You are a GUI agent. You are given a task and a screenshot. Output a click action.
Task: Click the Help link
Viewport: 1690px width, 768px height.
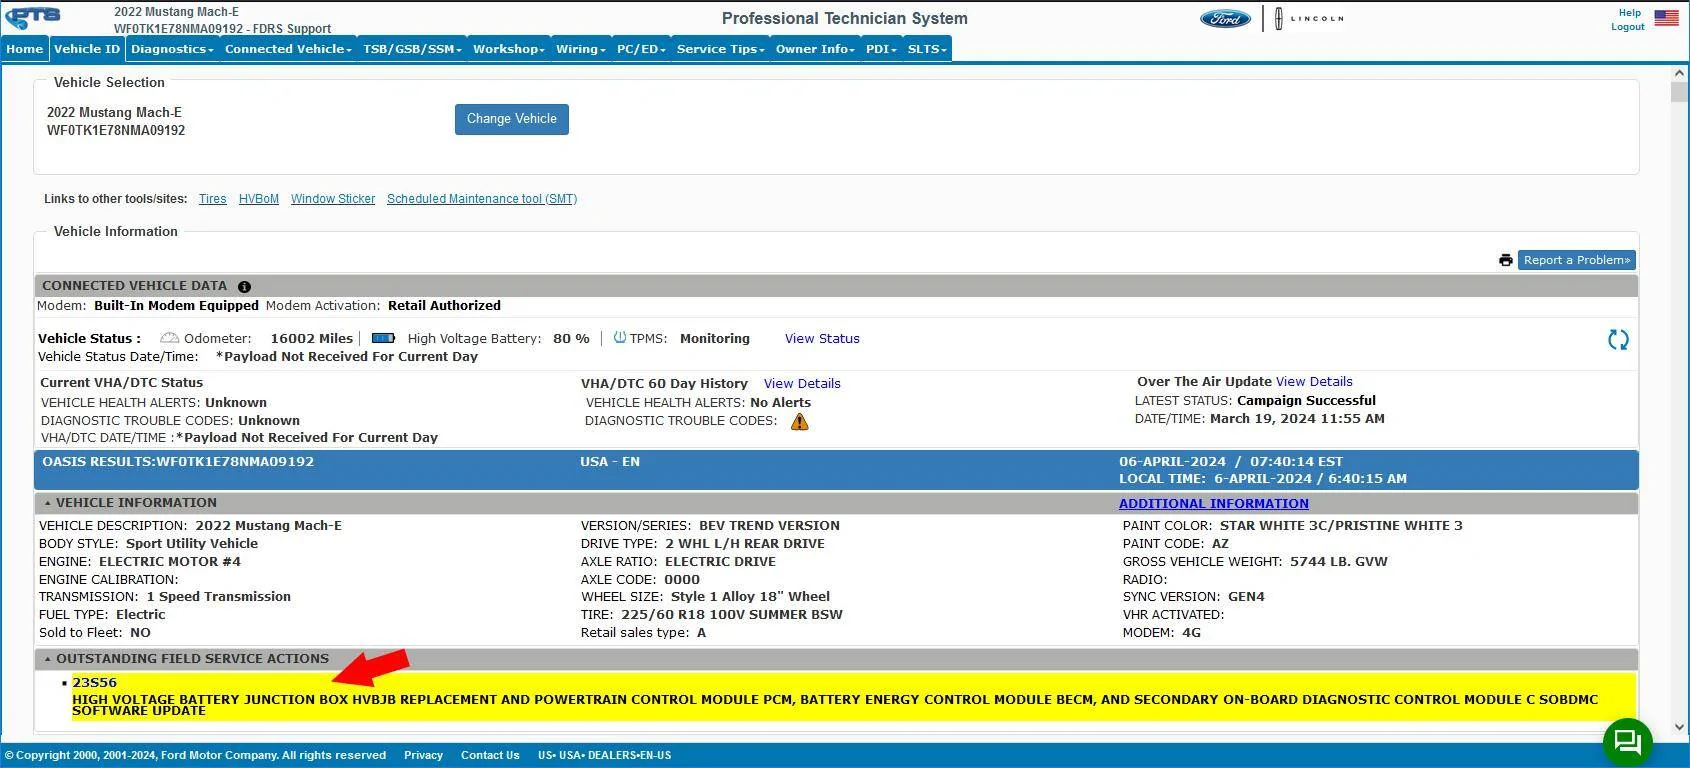point(1630,13)
